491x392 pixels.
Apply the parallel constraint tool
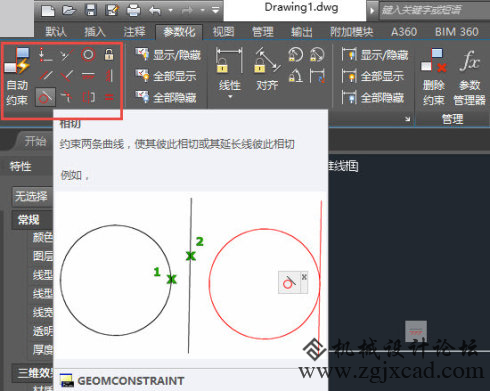(45, 76)
